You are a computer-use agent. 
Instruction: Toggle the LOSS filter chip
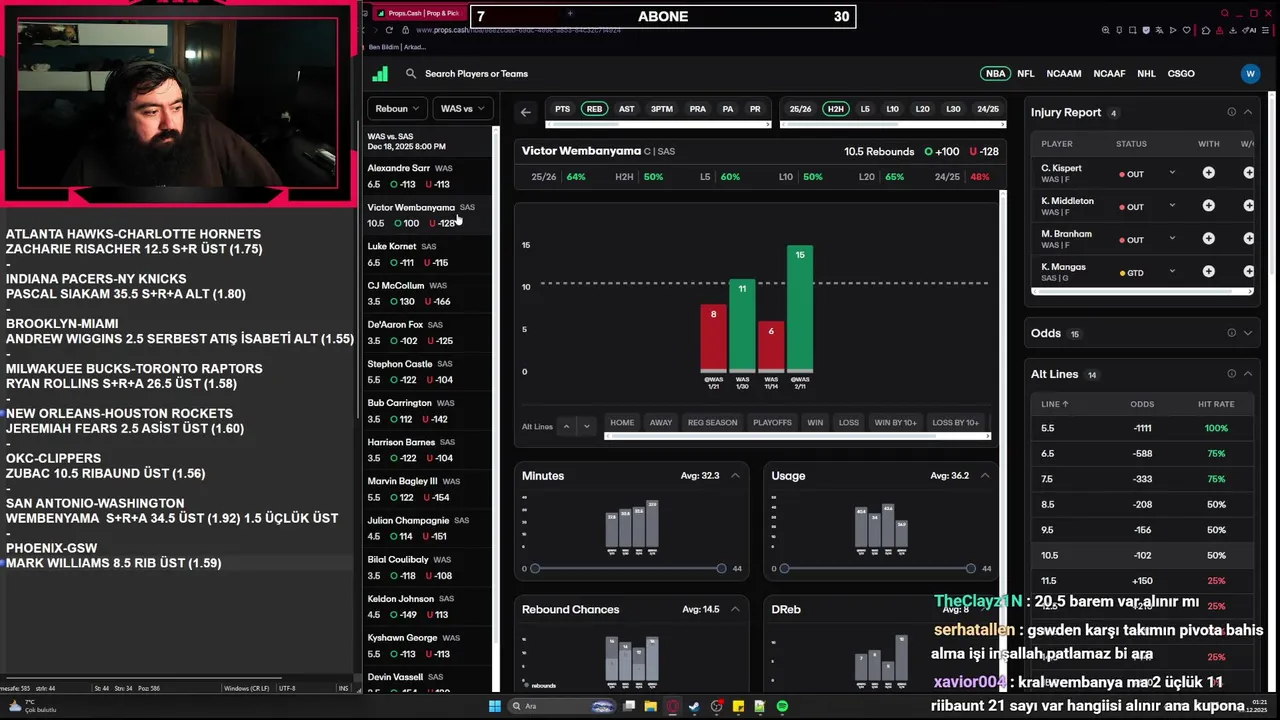tap(849, 422)
